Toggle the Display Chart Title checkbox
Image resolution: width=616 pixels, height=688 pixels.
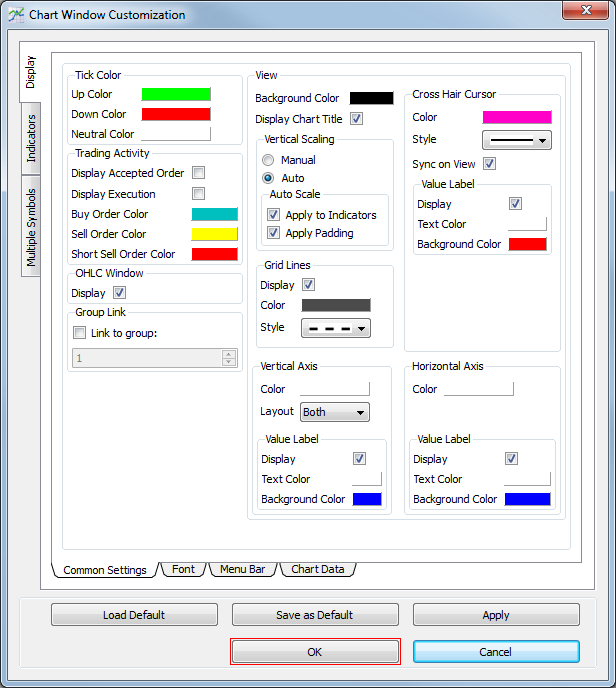(357, 118)
